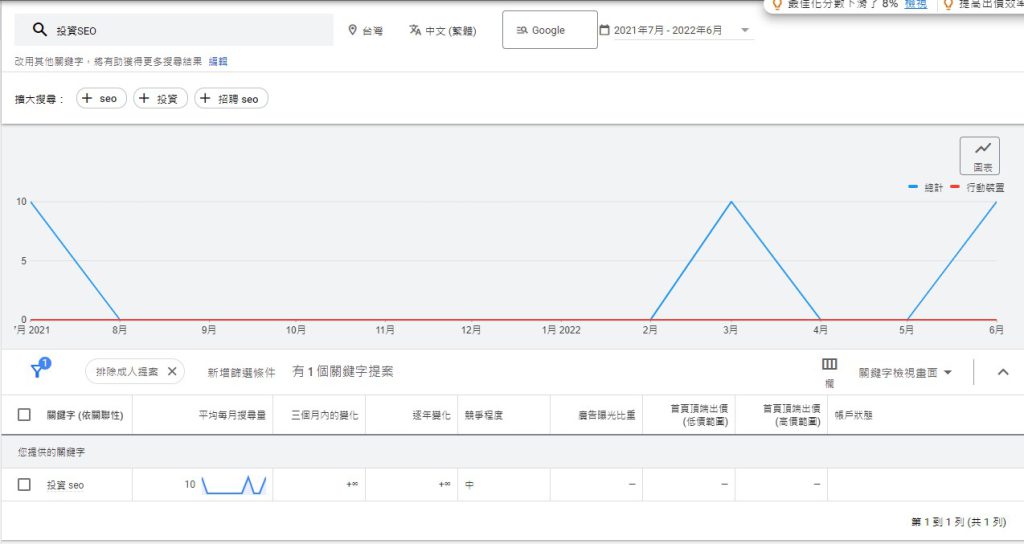Click the translate language icon
Viewport: 1024px width, 544px height.
(x=415, y=30)
